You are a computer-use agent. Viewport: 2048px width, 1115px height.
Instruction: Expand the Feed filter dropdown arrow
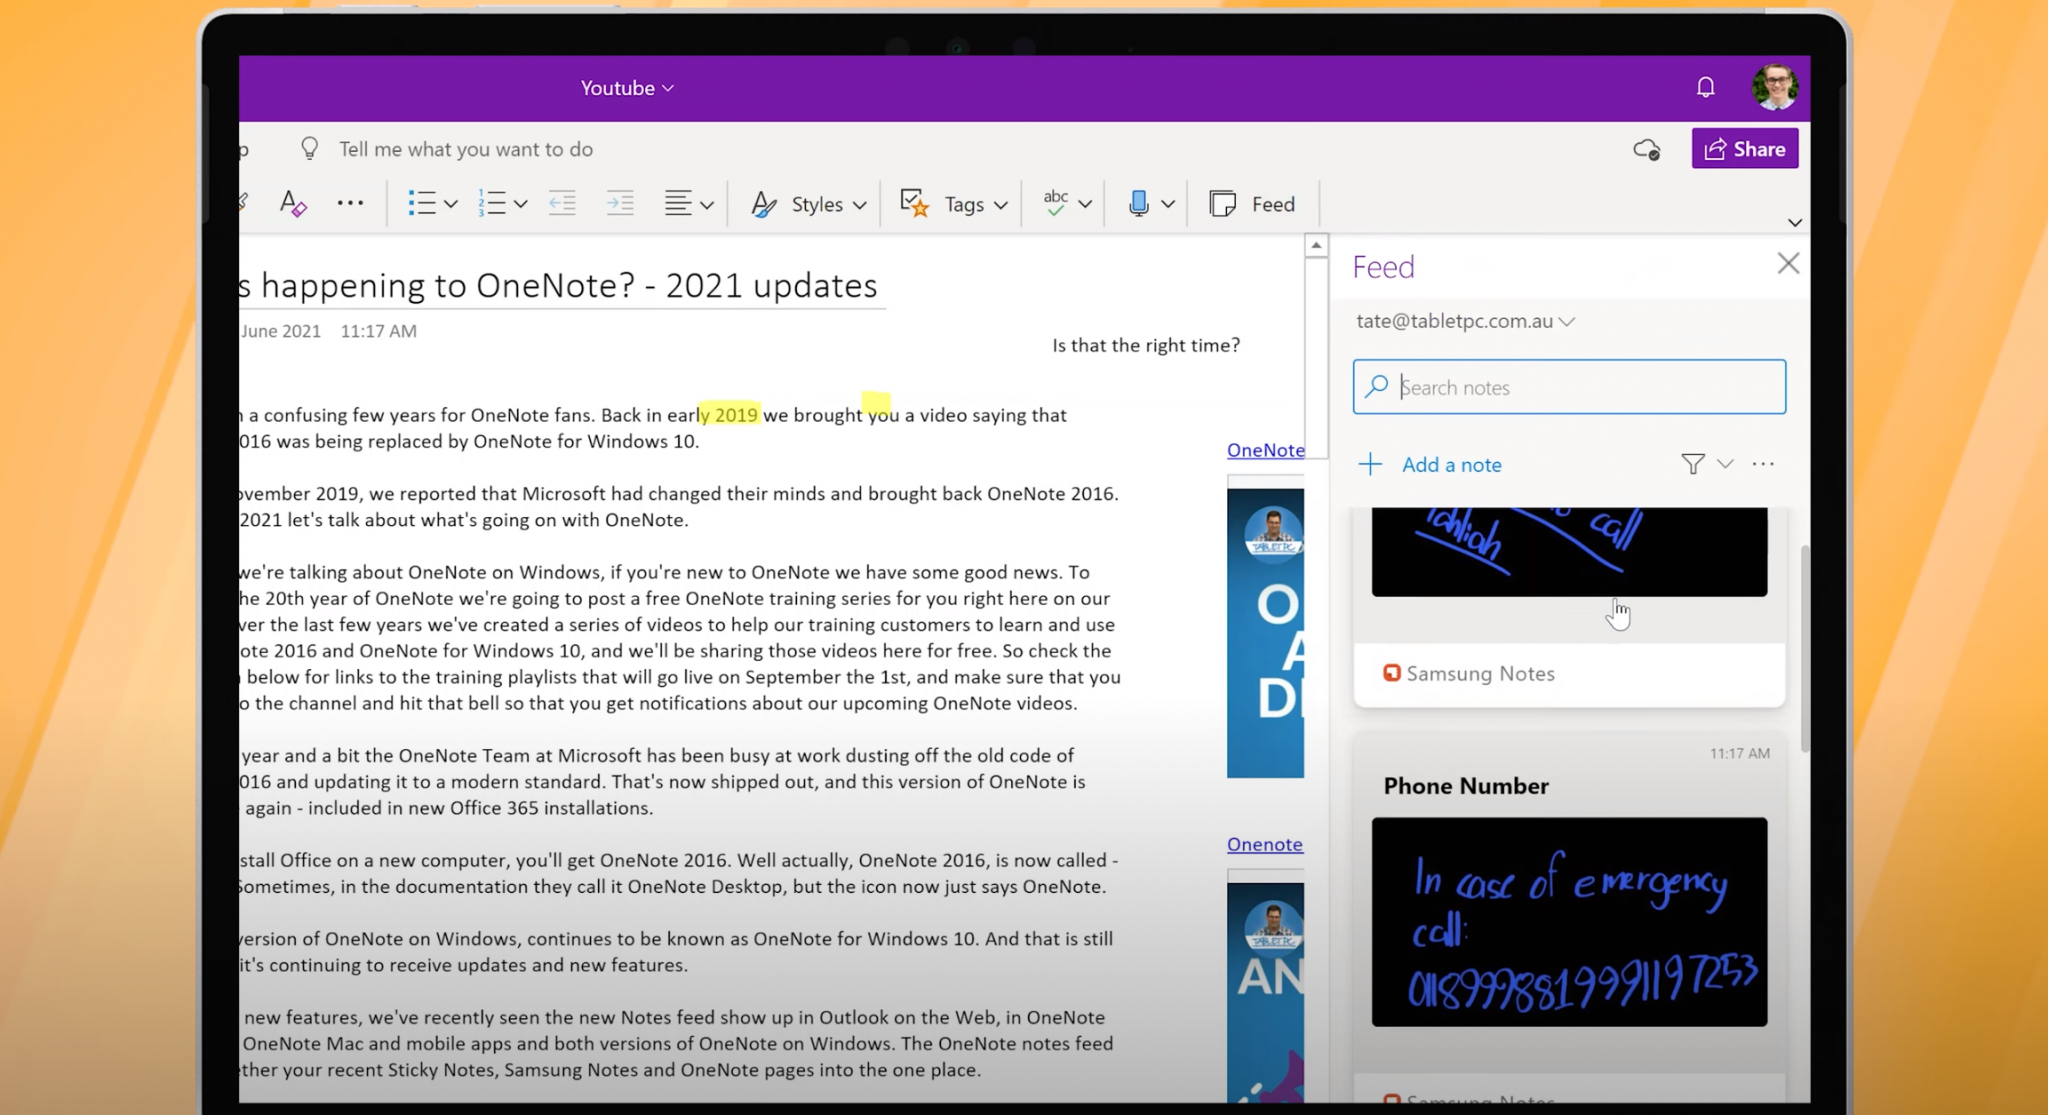1725,464
